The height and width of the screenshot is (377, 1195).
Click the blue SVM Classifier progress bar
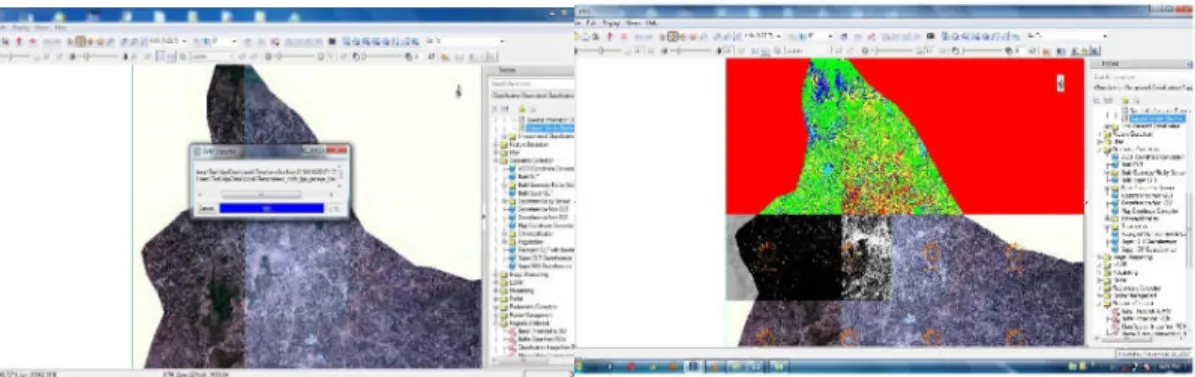tap(271, 208)
